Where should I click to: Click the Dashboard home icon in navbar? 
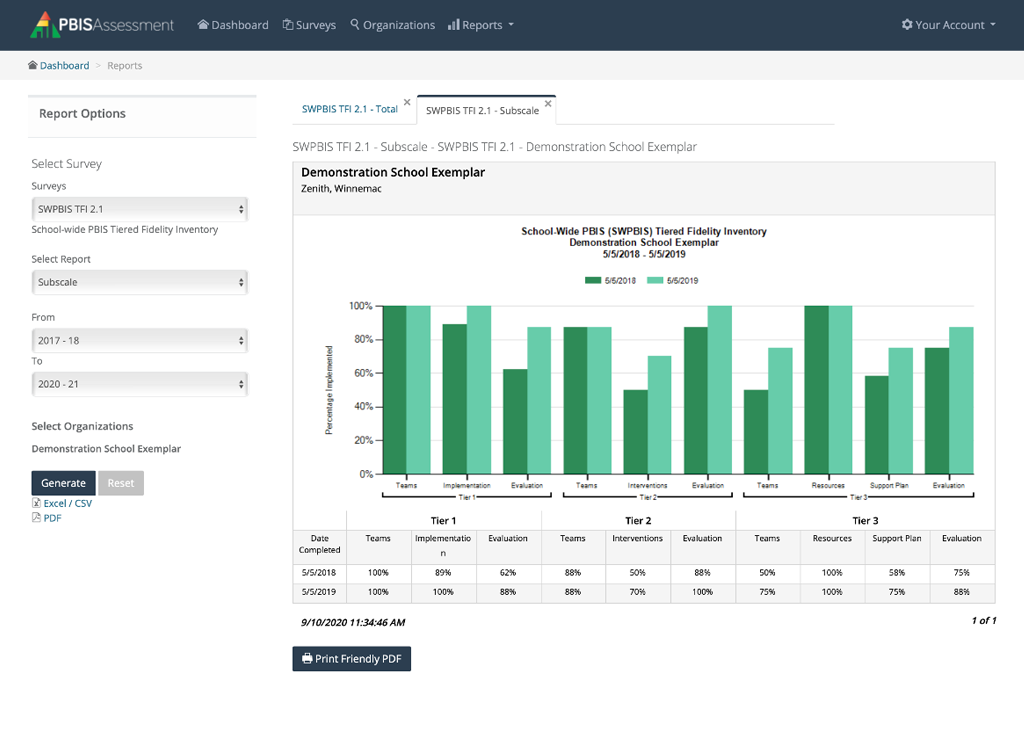tap(203, 25)
